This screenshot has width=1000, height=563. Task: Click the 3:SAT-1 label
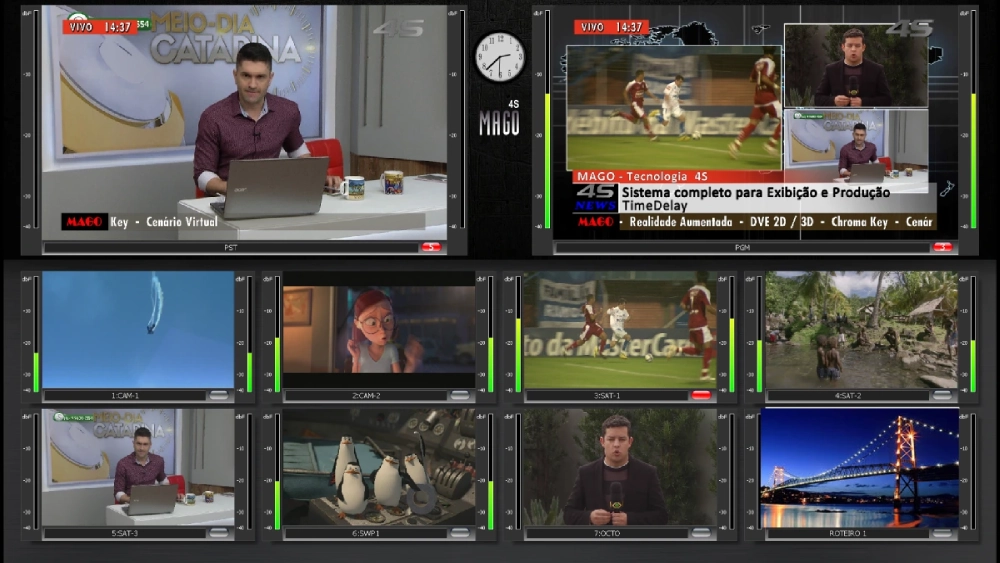click(x=607, y=396)
